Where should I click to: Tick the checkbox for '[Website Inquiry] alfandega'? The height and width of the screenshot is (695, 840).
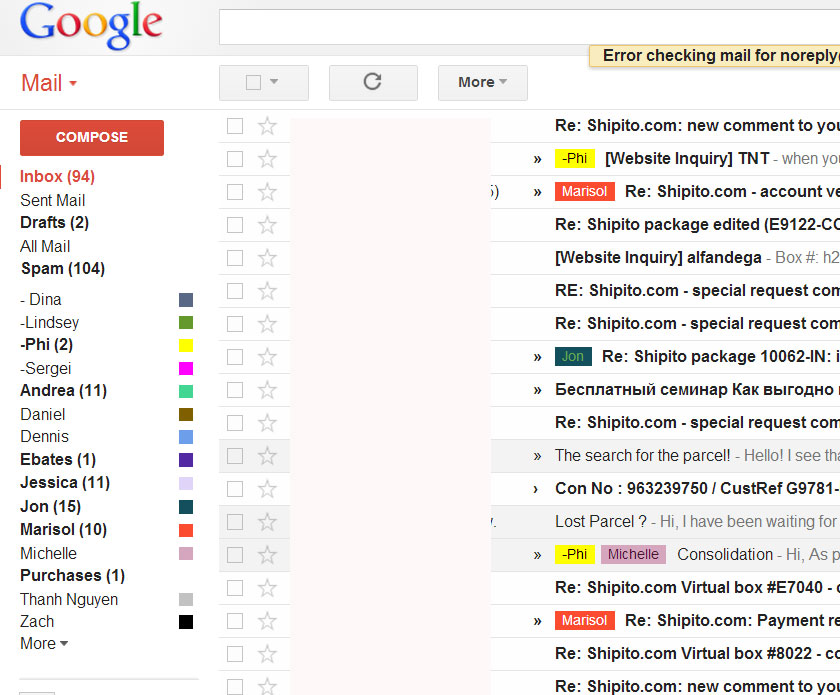point(235,258)
